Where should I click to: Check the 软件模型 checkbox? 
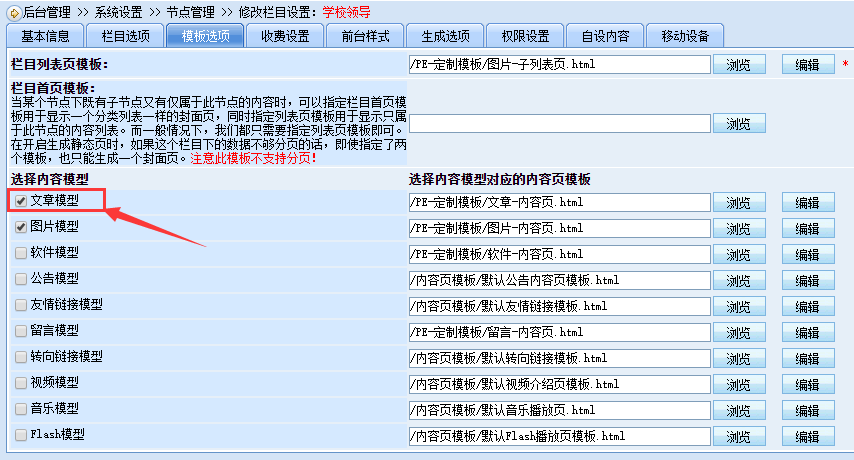pos(21,253)
